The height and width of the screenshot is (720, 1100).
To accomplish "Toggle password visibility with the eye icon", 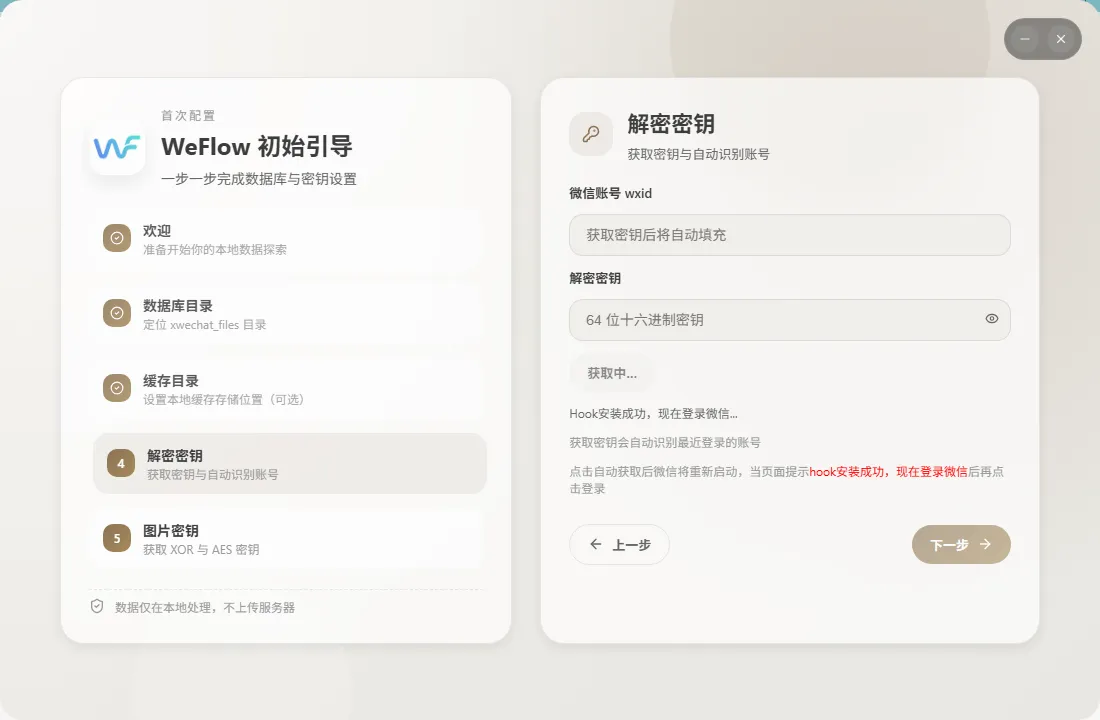I will tap(991, 319).
